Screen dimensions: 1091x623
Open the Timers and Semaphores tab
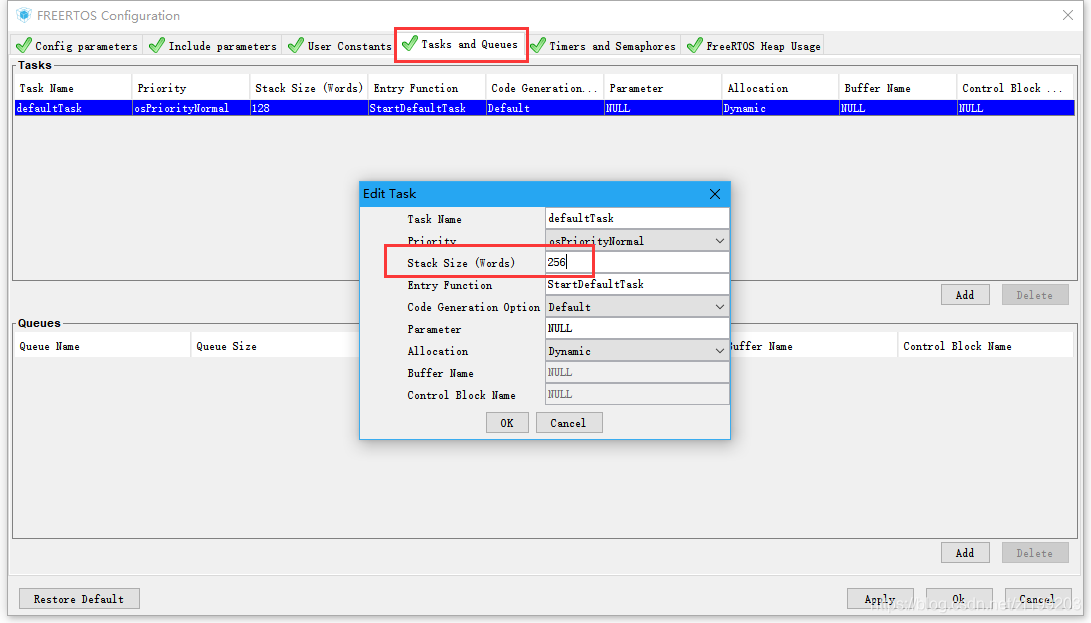[603, 46]
